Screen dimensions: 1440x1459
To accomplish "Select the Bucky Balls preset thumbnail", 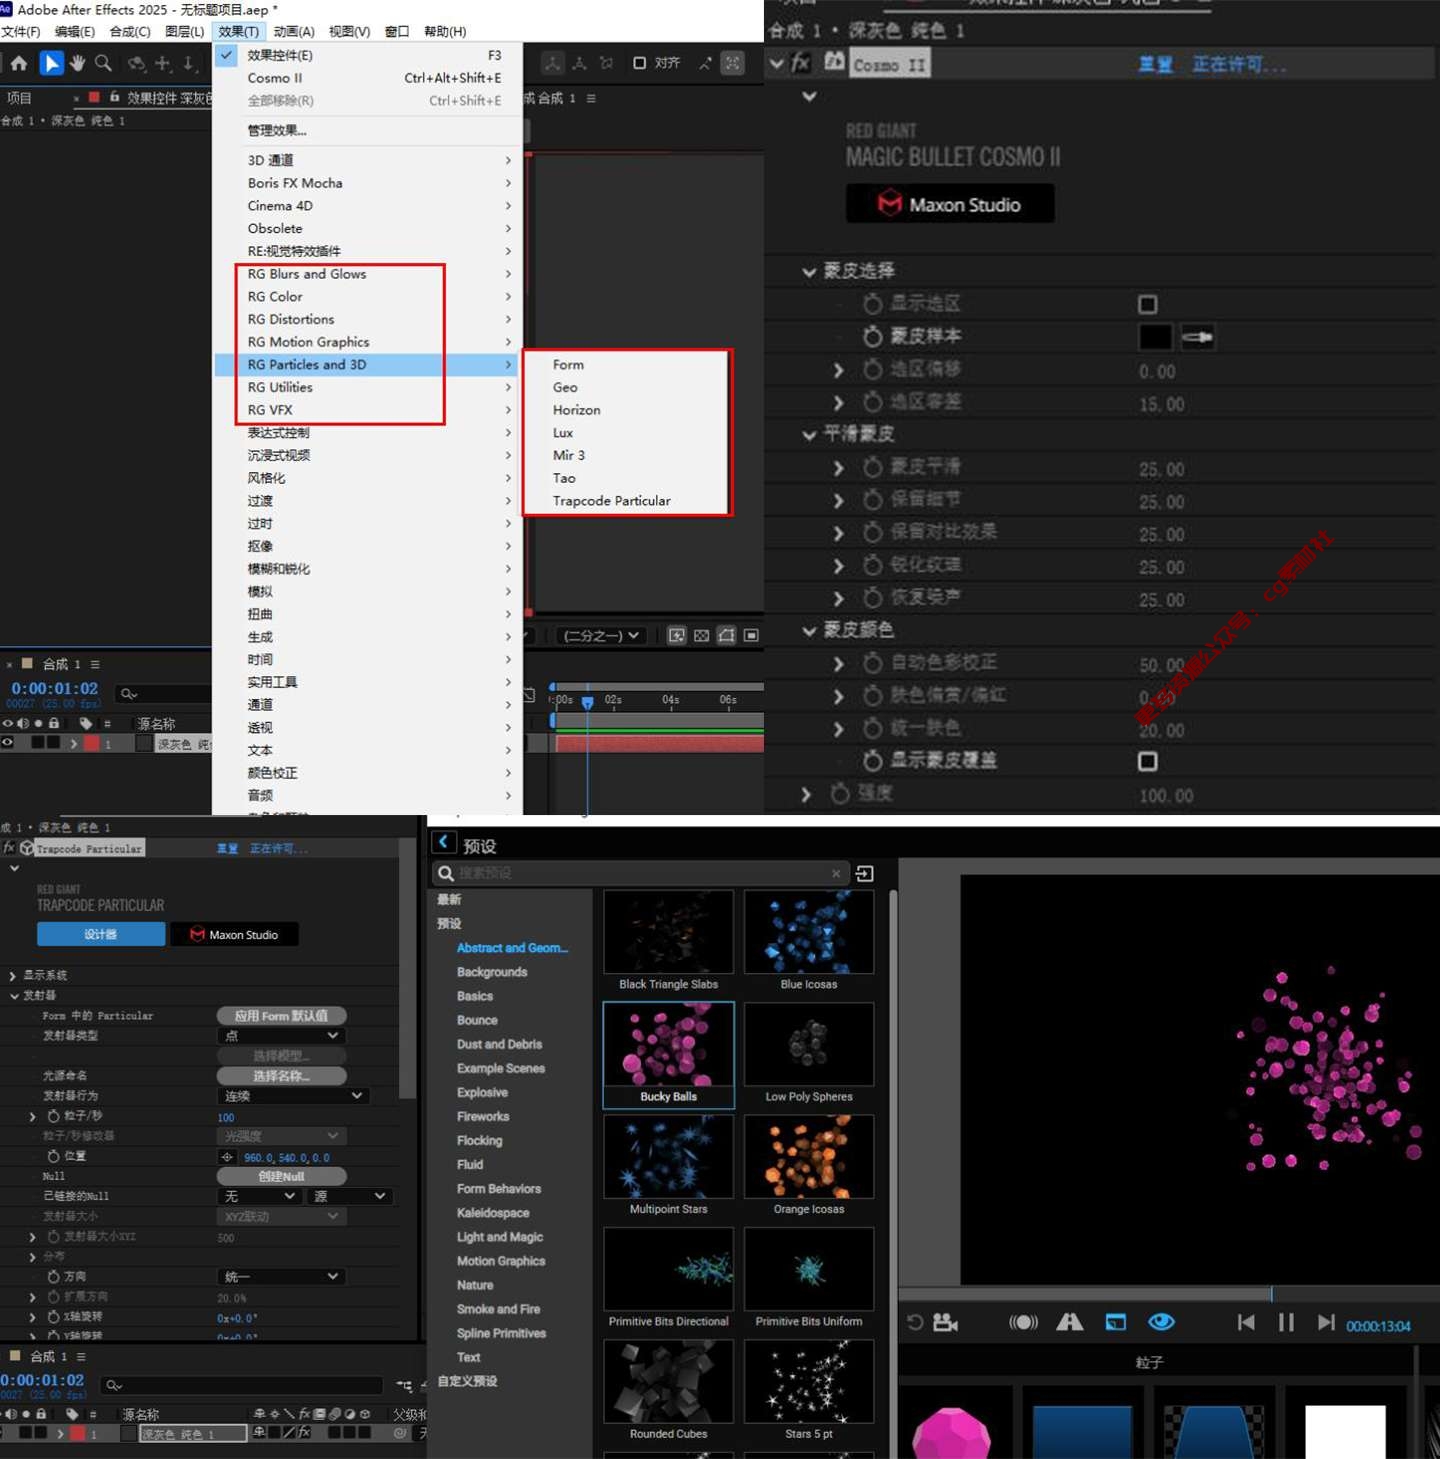I will tap(668, 1055).
